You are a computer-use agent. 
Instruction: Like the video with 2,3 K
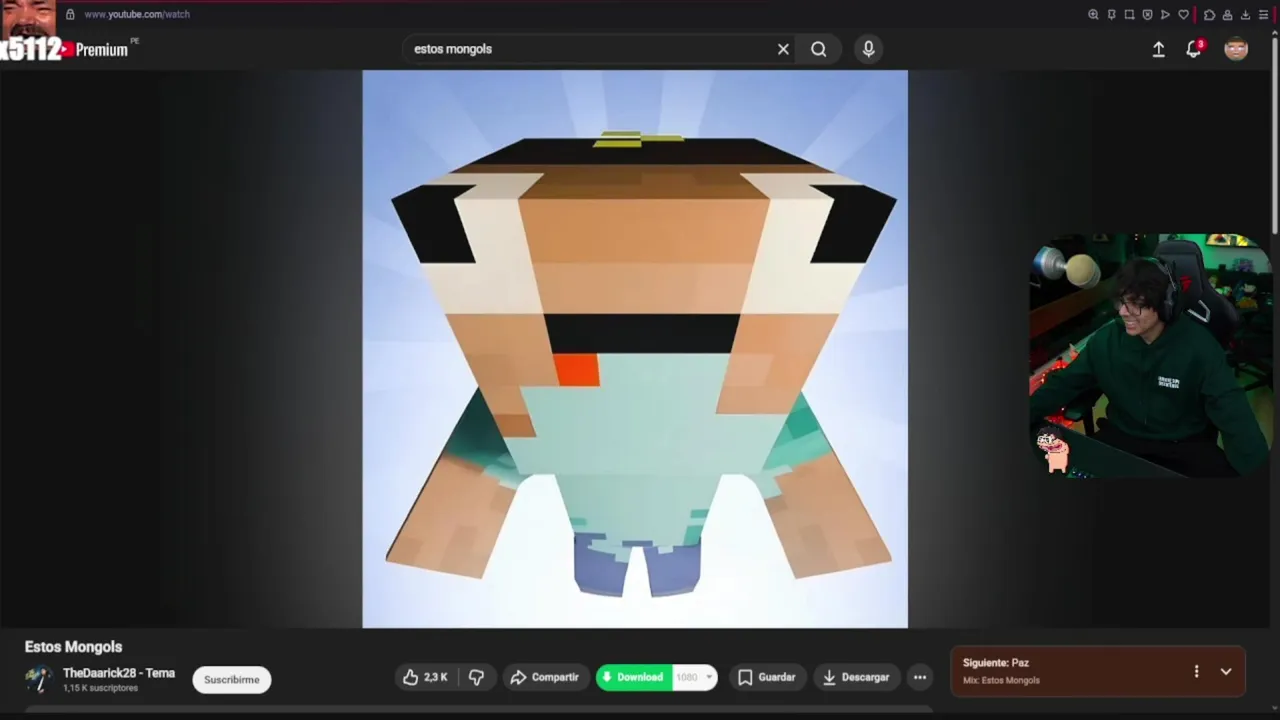pyautogui.click(x=425, y=678)
